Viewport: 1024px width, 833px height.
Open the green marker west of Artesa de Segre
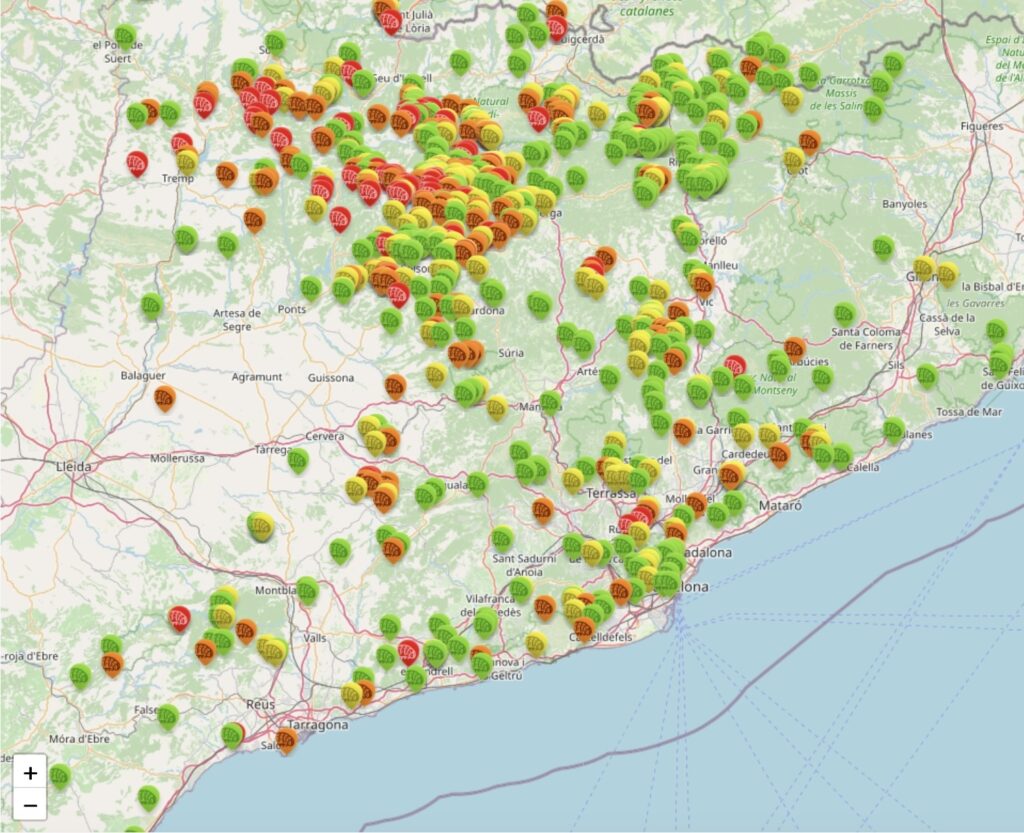click(152, 304)
